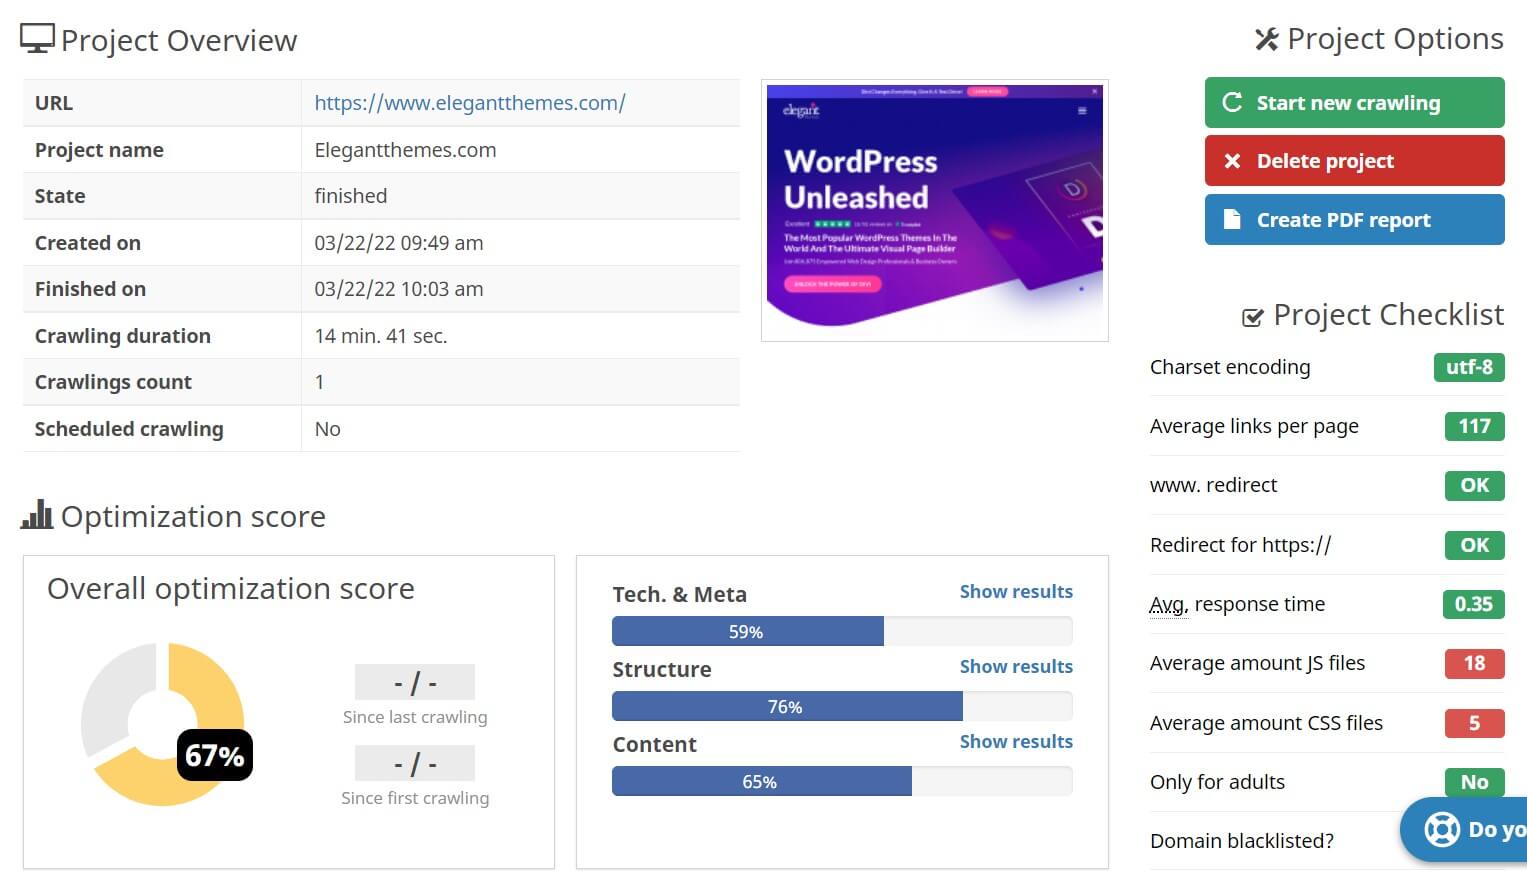1527x871 pixels.
Task: Show results for Tech. & Meta
Action: [x=1015, y=591]
